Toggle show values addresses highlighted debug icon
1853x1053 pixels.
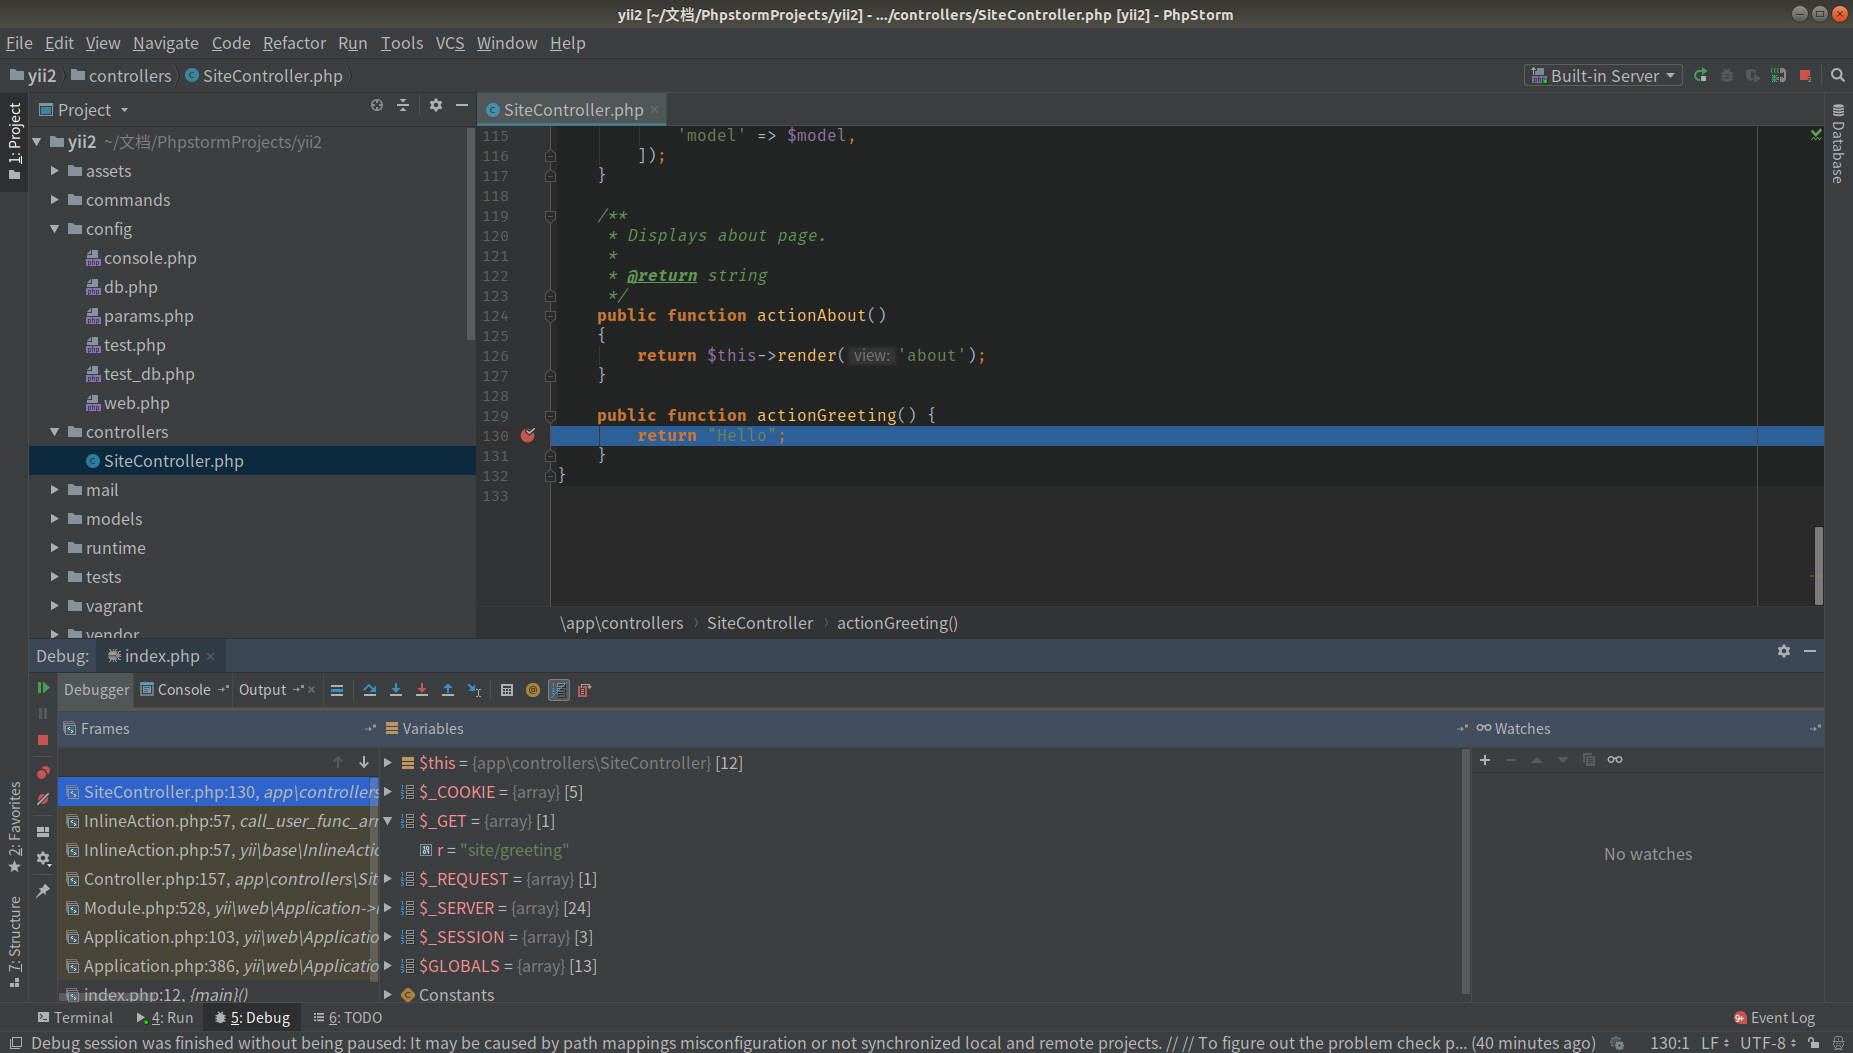[x=559, y=690]
